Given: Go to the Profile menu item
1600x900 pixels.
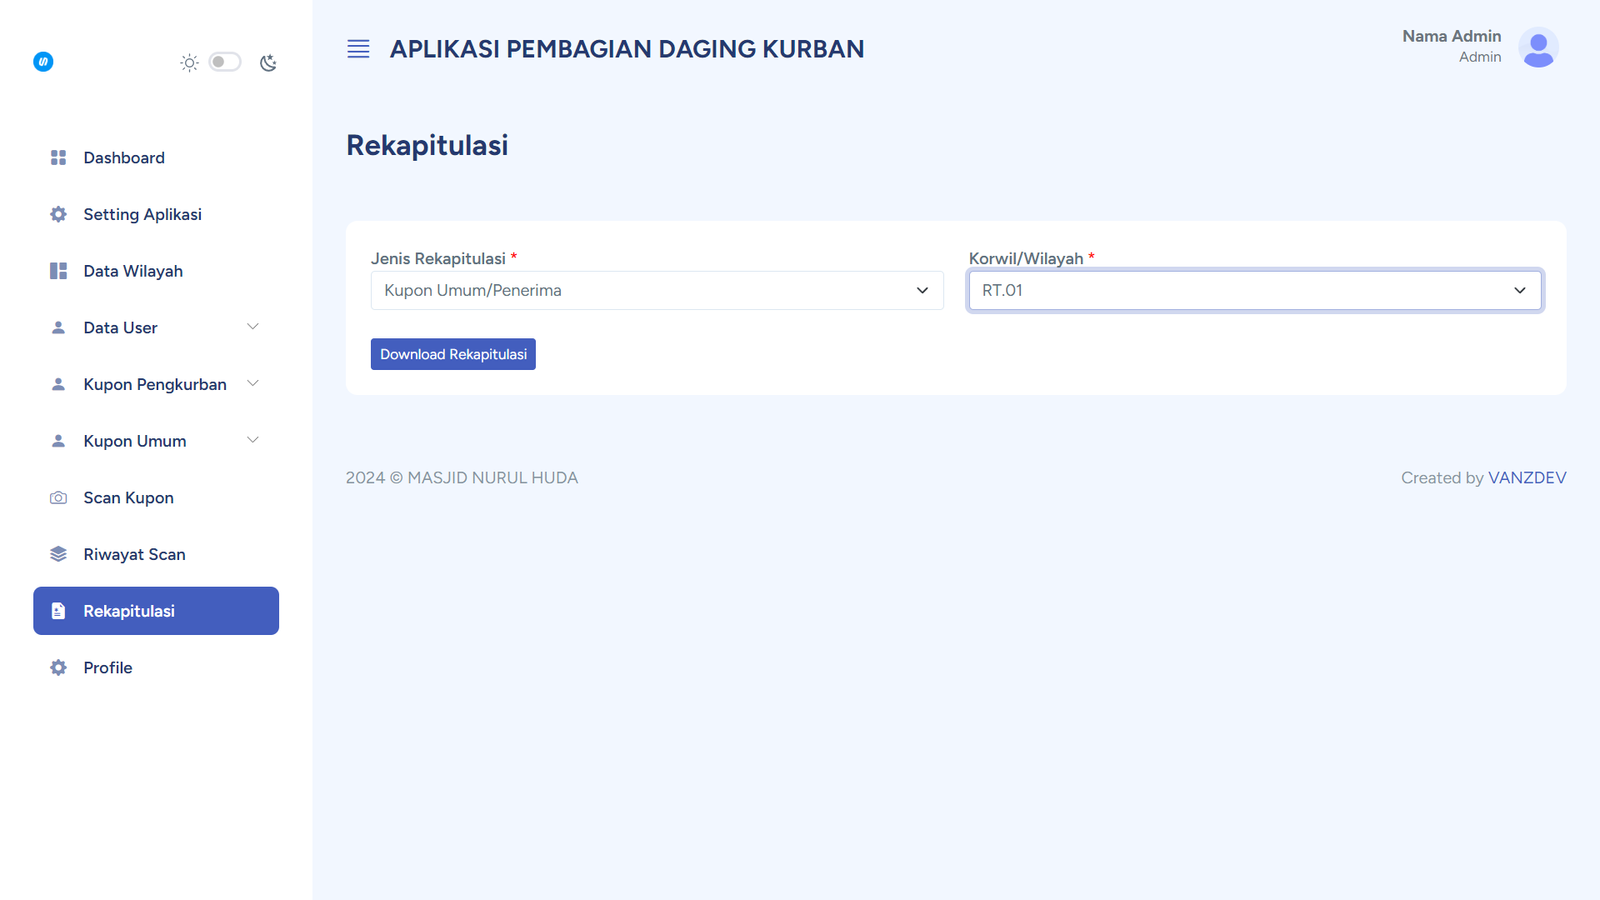Looking at the screenshot, I should [x=108, y=668].
